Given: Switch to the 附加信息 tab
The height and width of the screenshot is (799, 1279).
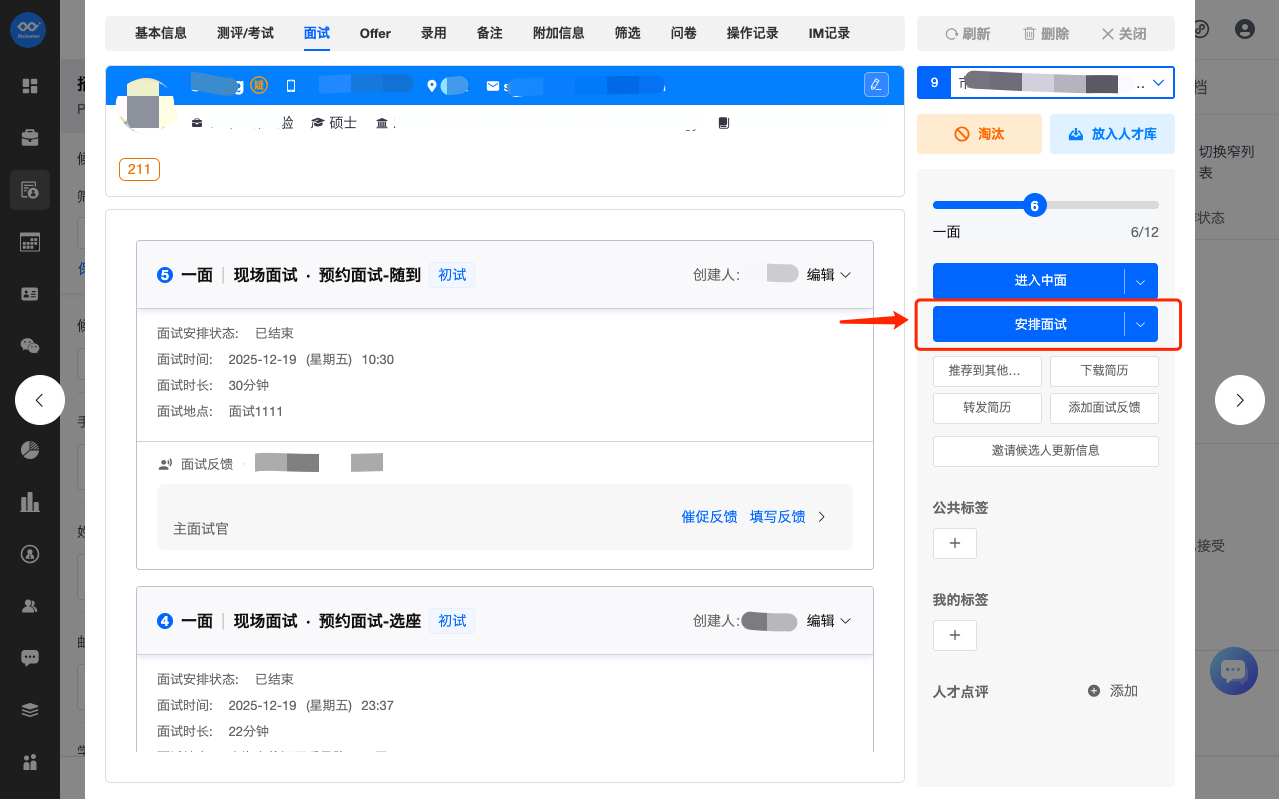Looking at the screenshot, I should pos(559,33).
